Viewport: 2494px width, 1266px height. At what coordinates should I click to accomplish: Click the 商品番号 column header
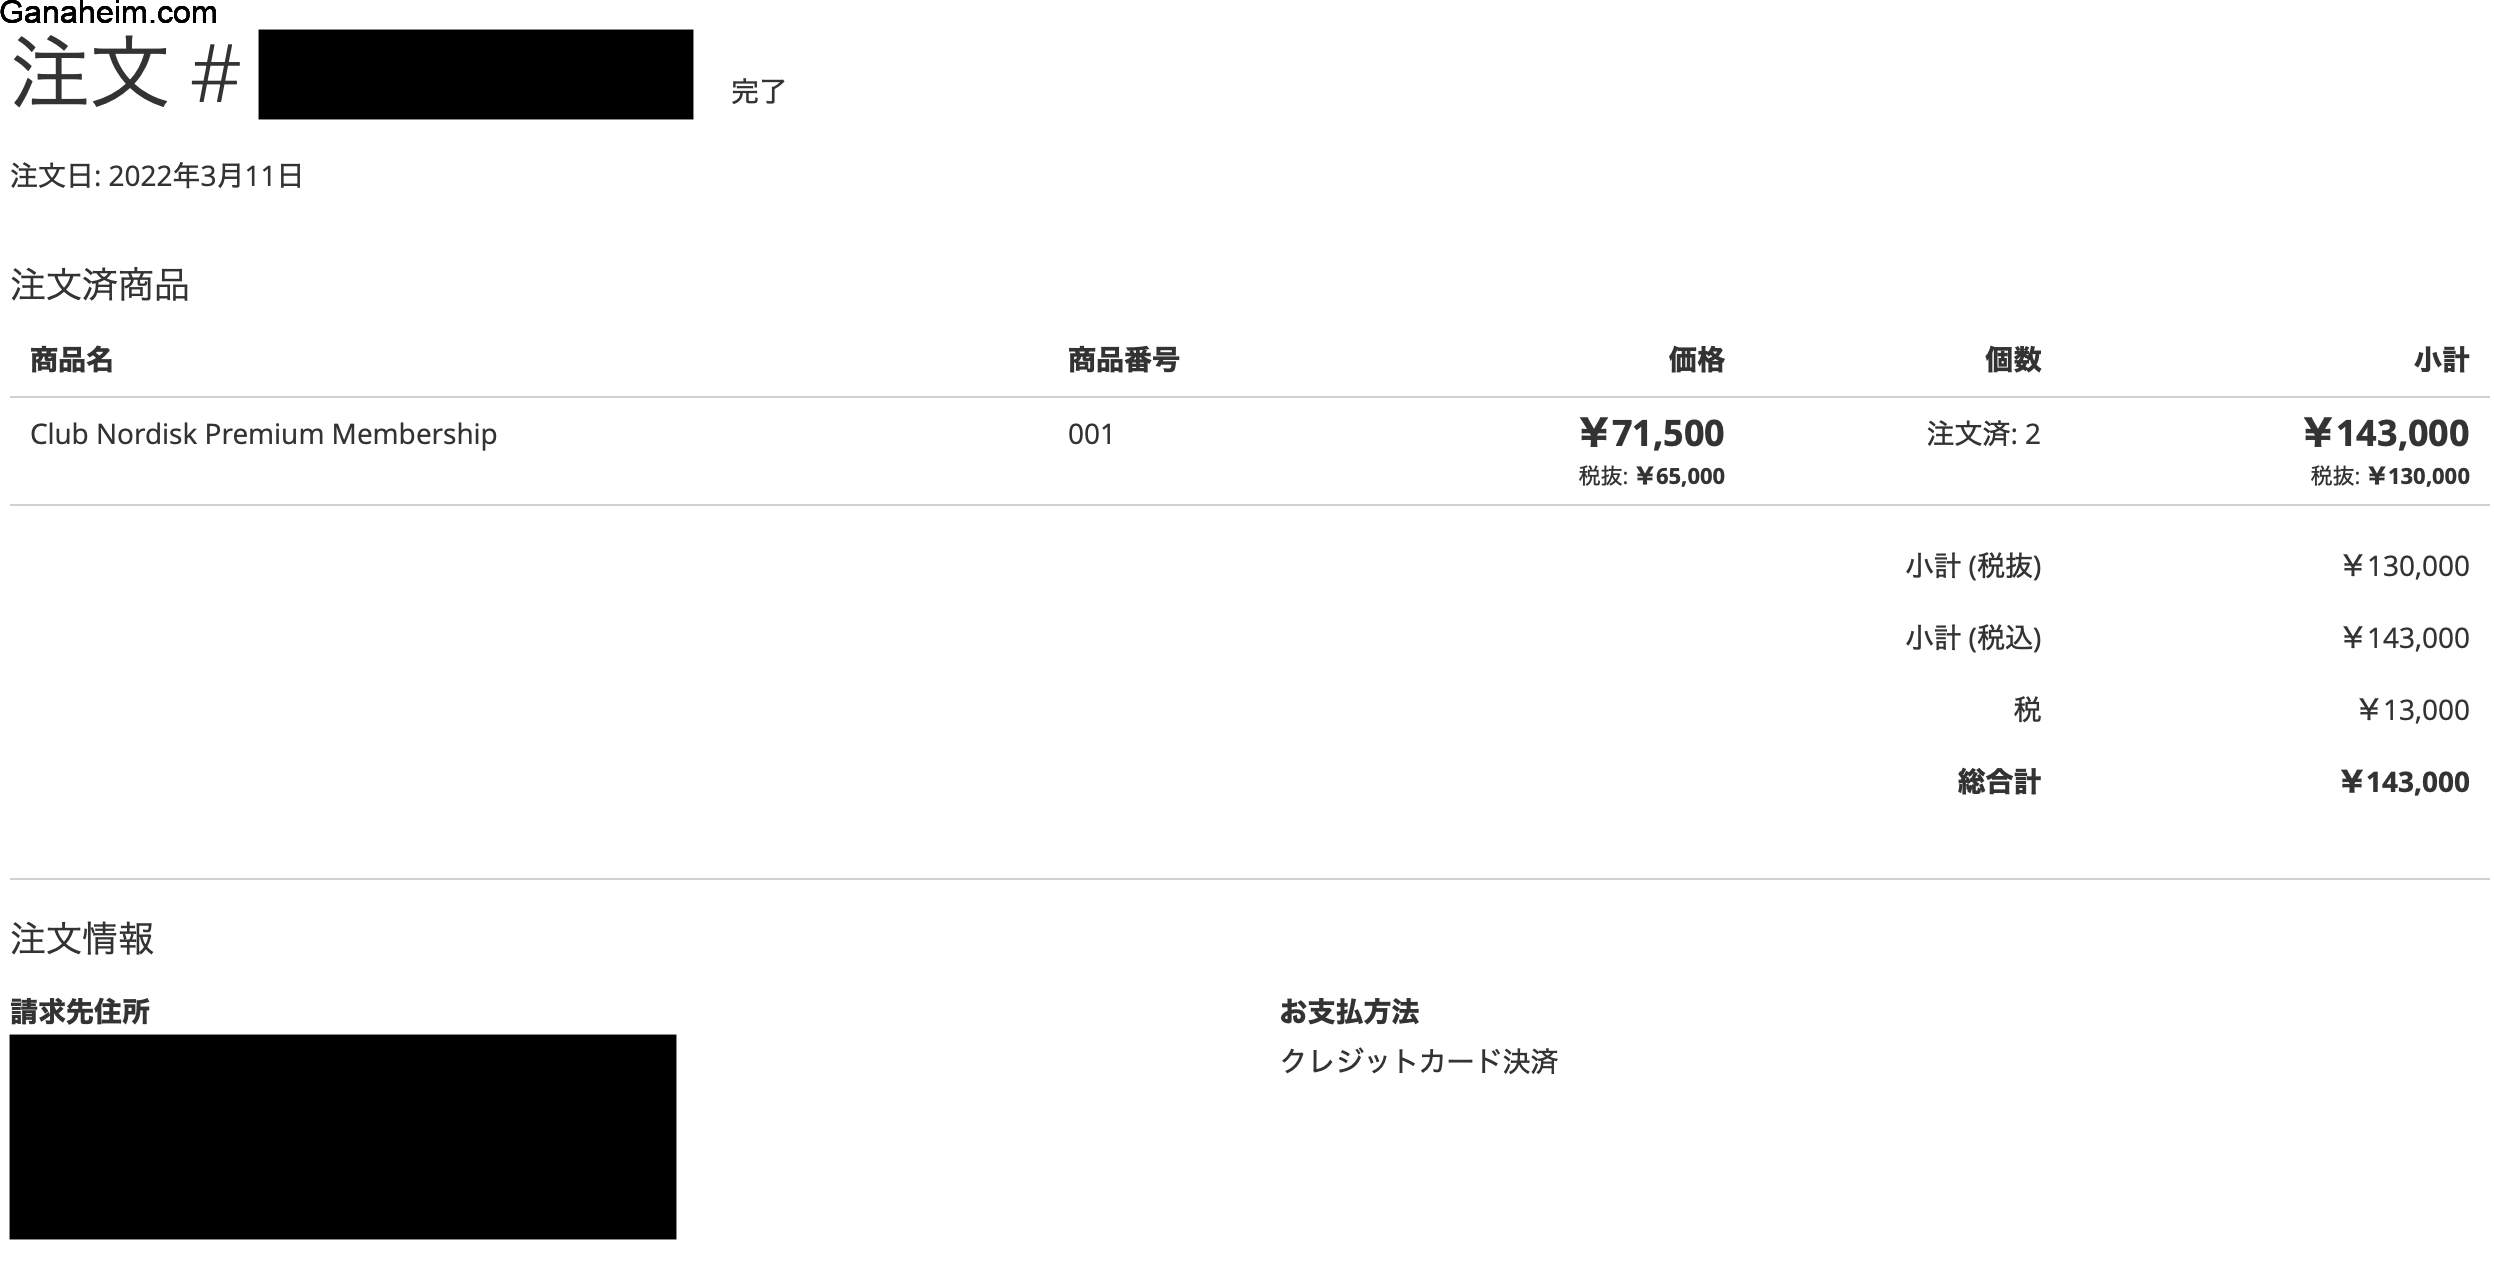coord(1123,360)
